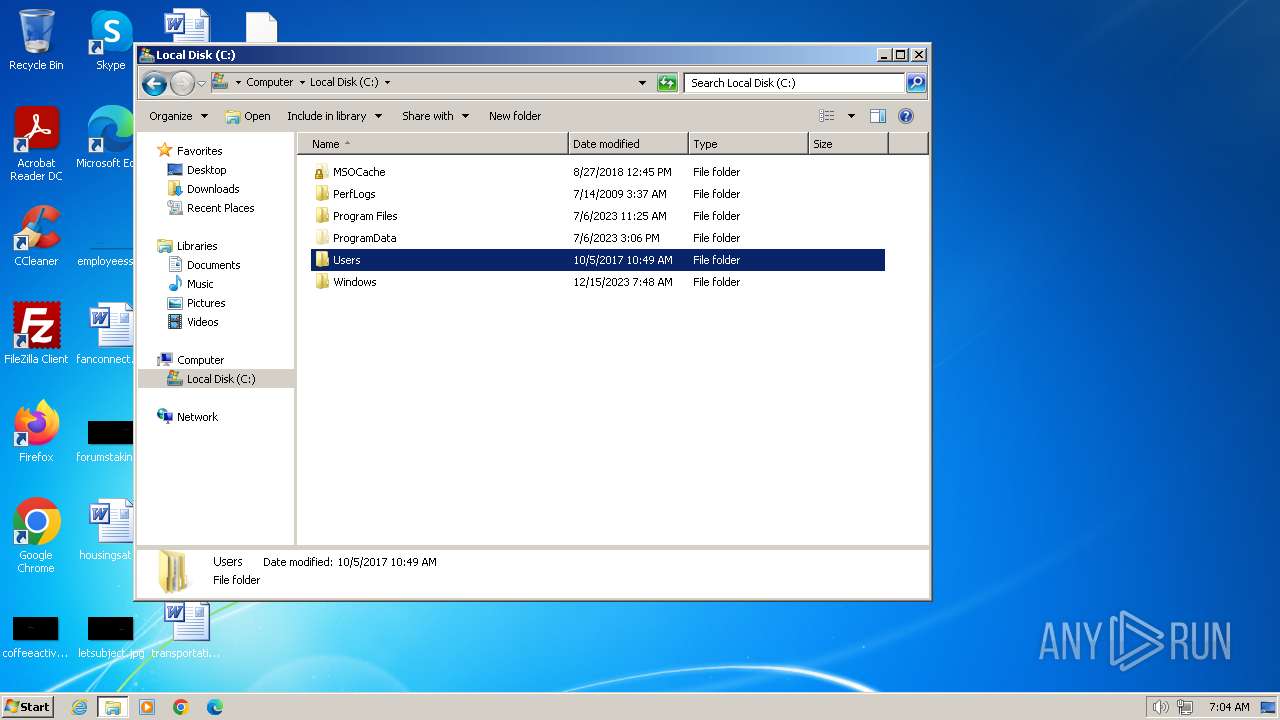Open the Documents library
Viewport: 1280px width, 720px height.
pyautogui.click(x=213, y=265)
